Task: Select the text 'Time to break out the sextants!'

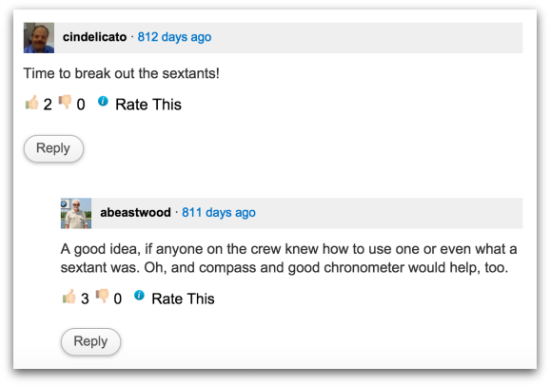Action: (x=121, y=74)
